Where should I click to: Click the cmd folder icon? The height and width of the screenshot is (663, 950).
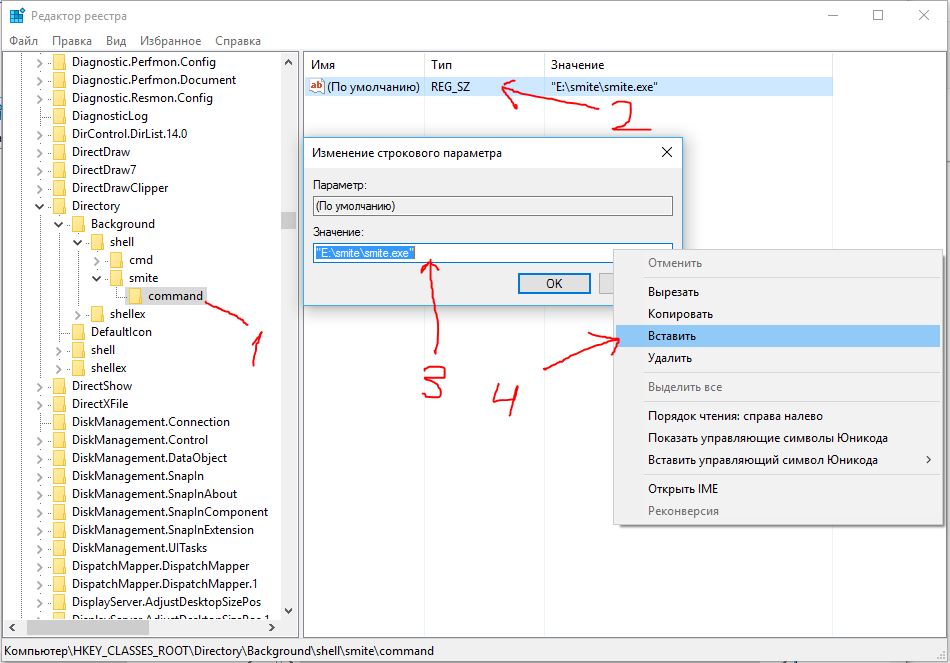[x=116, y=260]
